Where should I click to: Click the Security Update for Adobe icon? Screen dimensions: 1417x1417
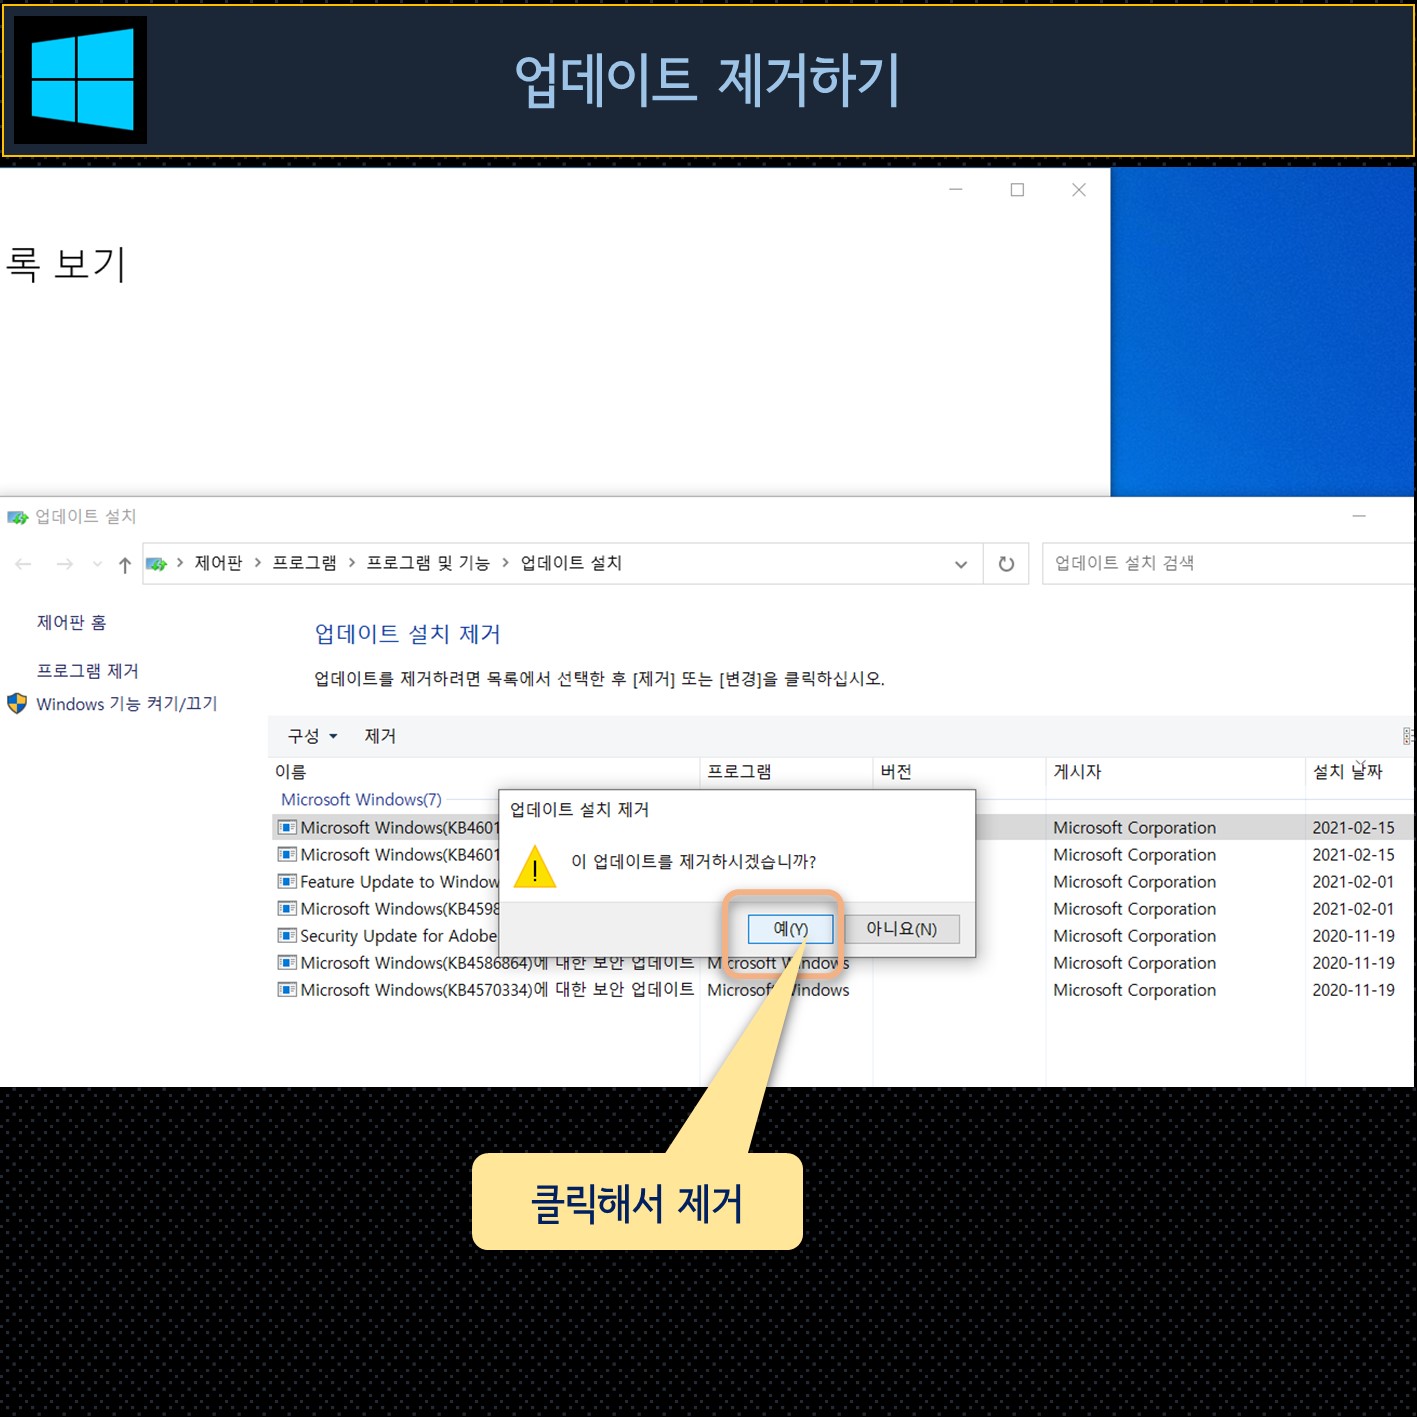tap(287, 936)
